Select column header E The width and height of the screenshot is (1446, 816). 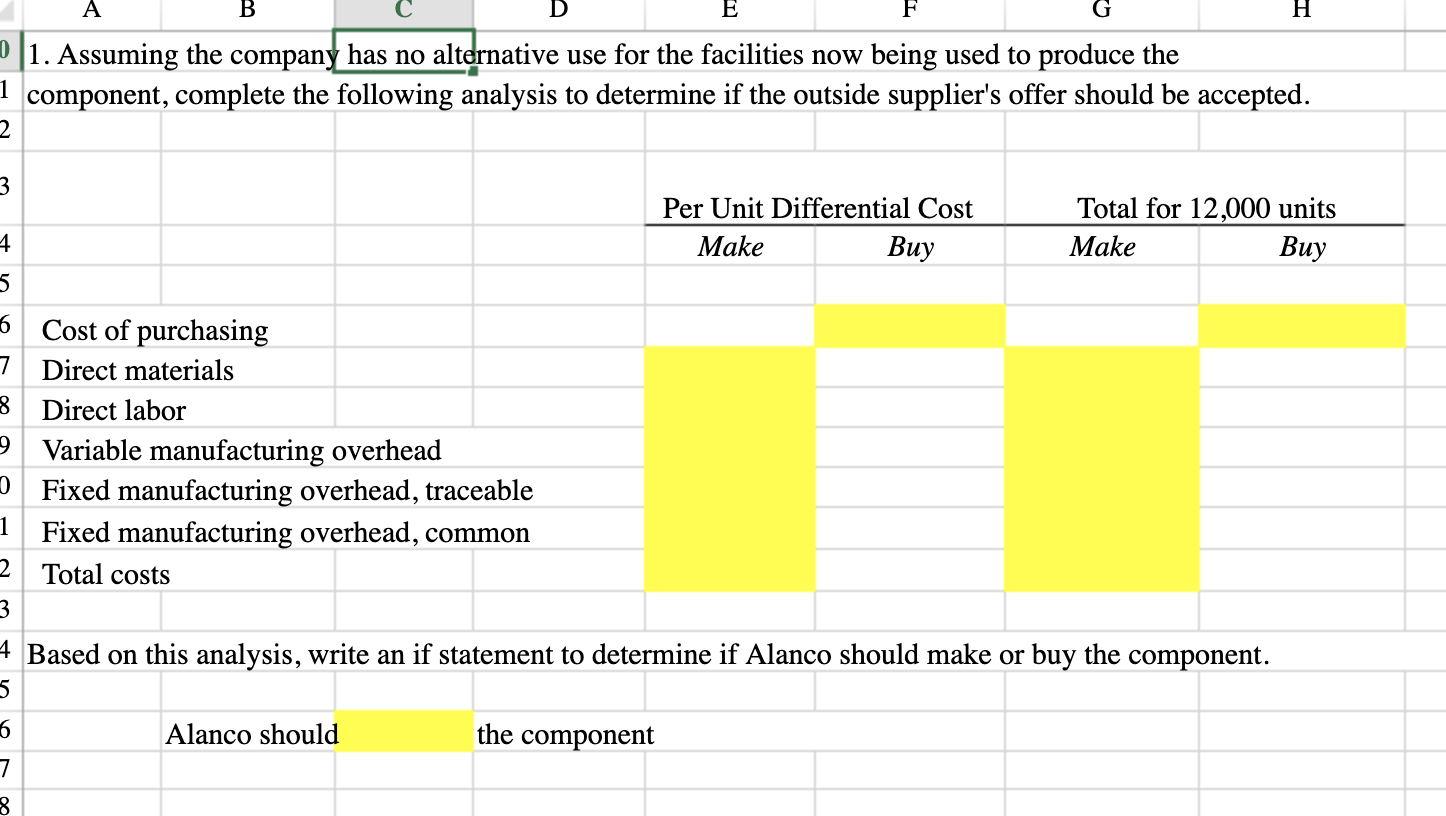click(729, 10)
